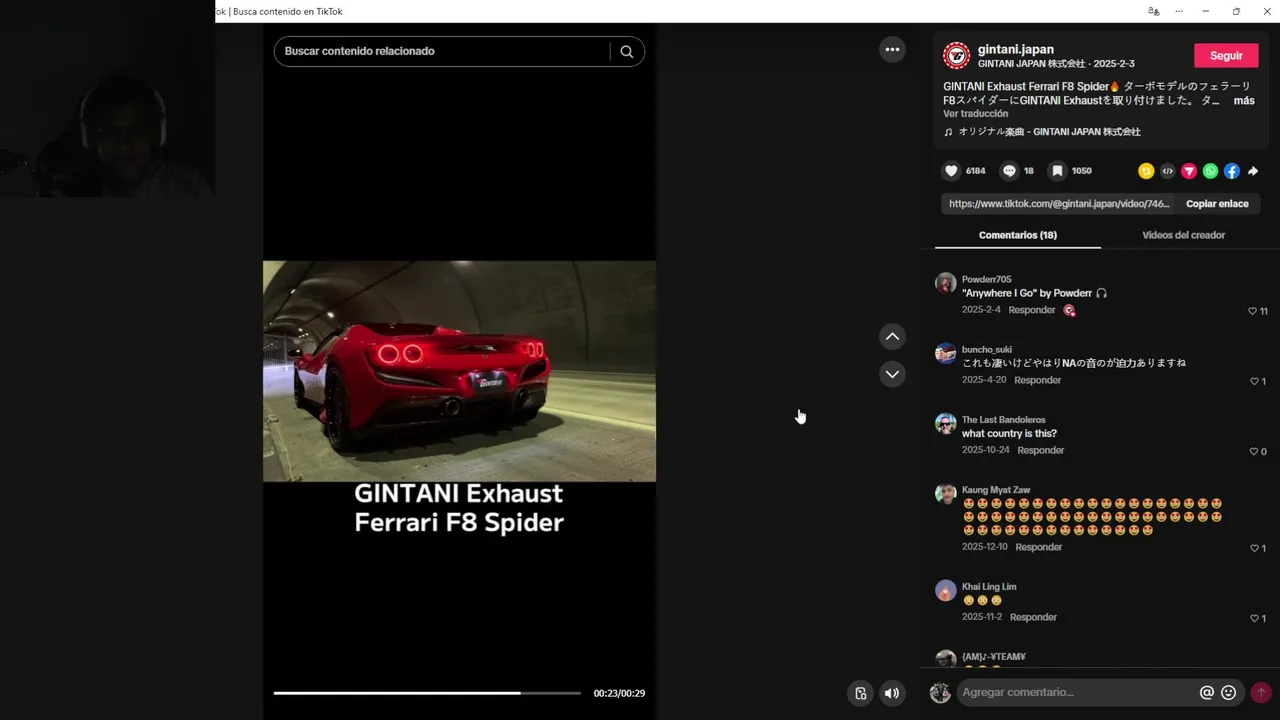Open Kaung Myat Zaw username

coord(995,489)
